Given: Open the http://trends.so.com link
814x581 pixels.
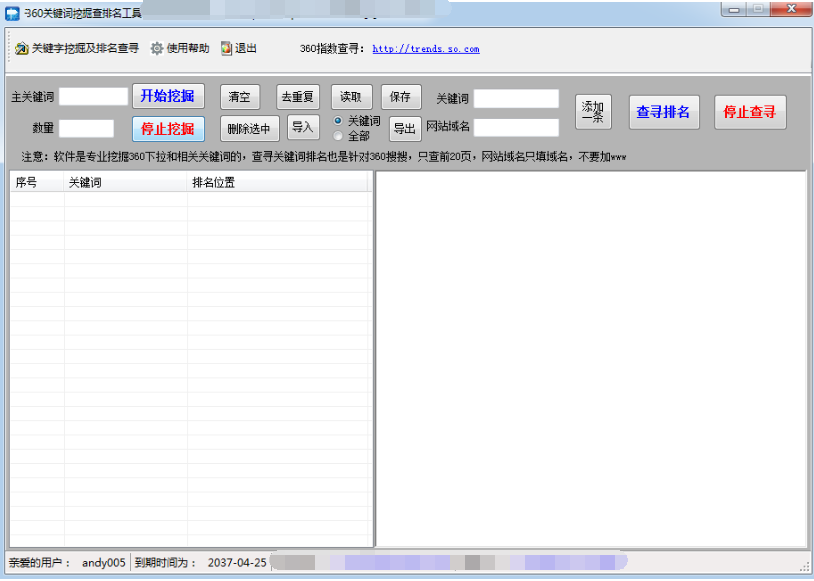Looking at the screenshot, I should point(426,49).
